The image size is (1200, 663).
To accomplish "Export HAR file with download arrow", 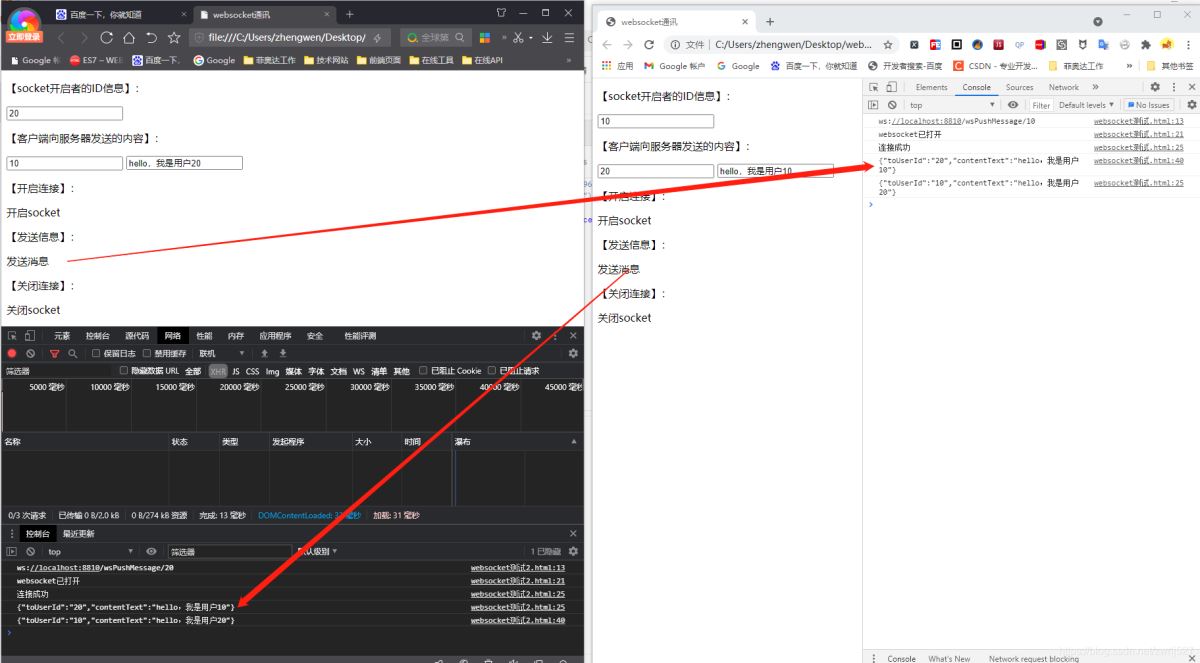I will tap(283, 353).
